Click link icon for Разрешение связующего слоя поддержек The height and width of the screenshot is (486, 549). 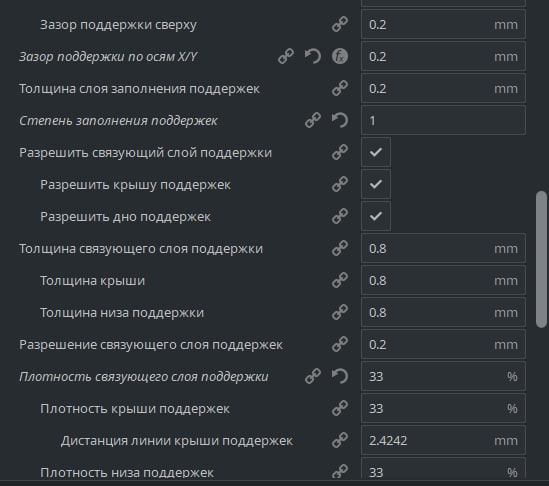point(340,345)
